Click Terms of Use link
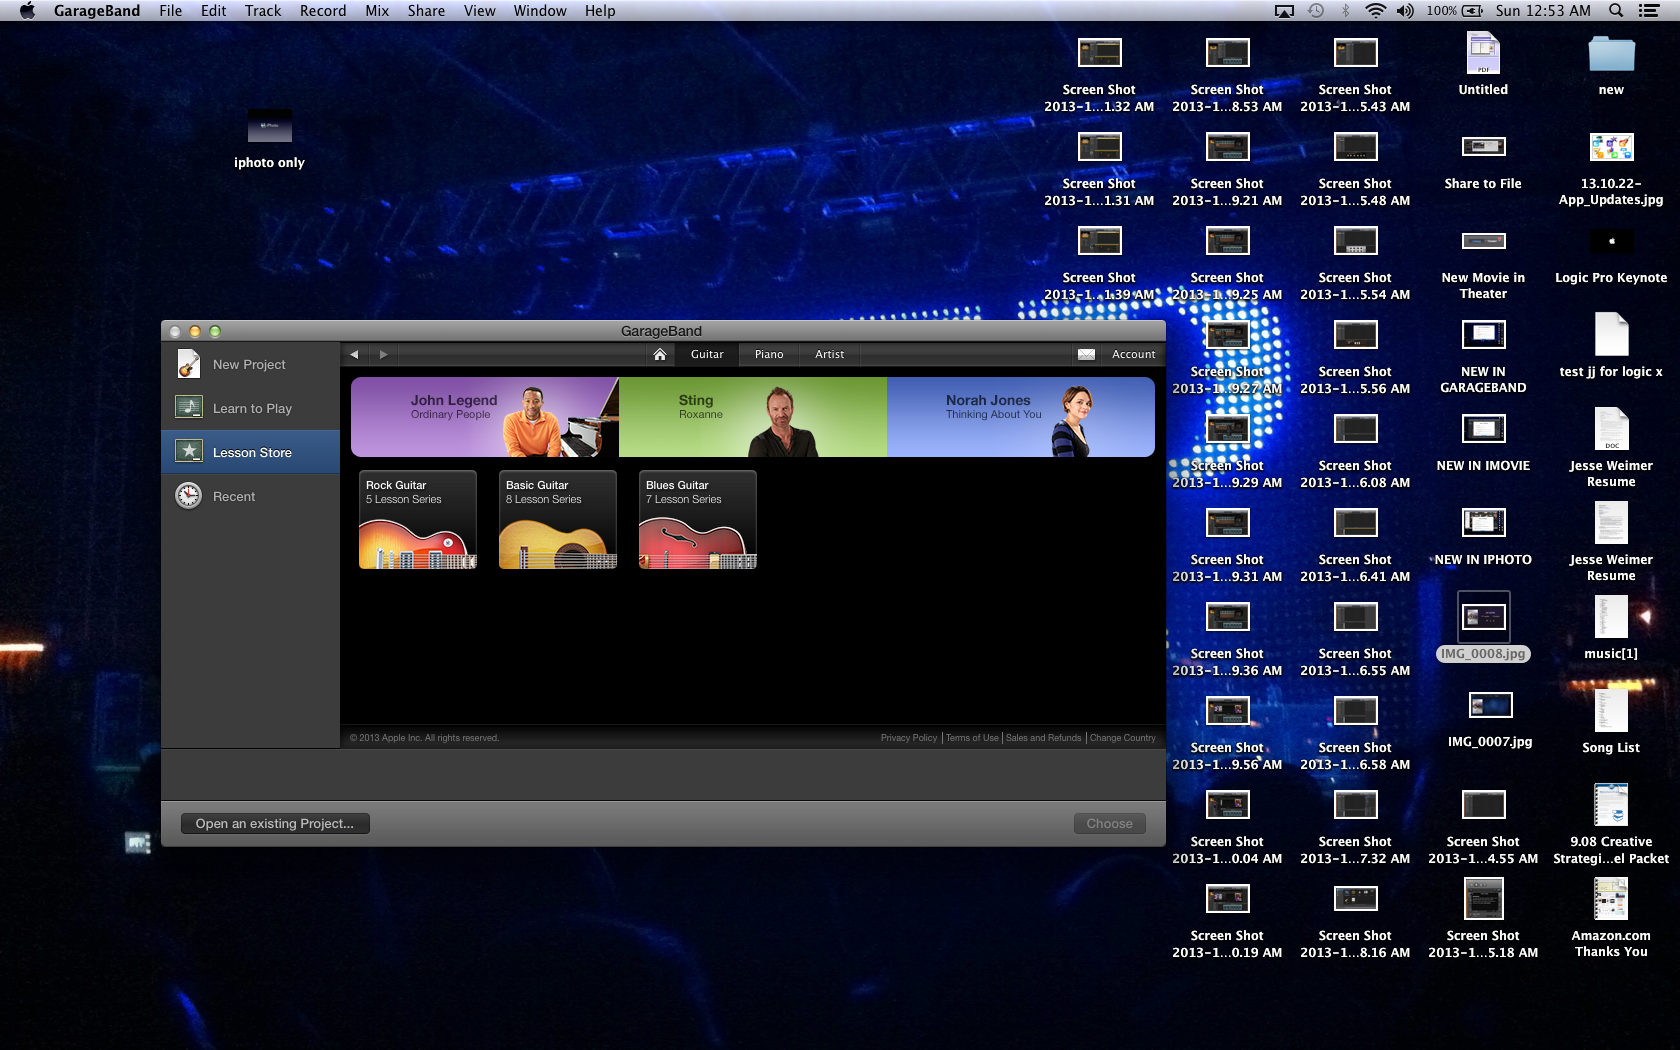 [972, 738]
